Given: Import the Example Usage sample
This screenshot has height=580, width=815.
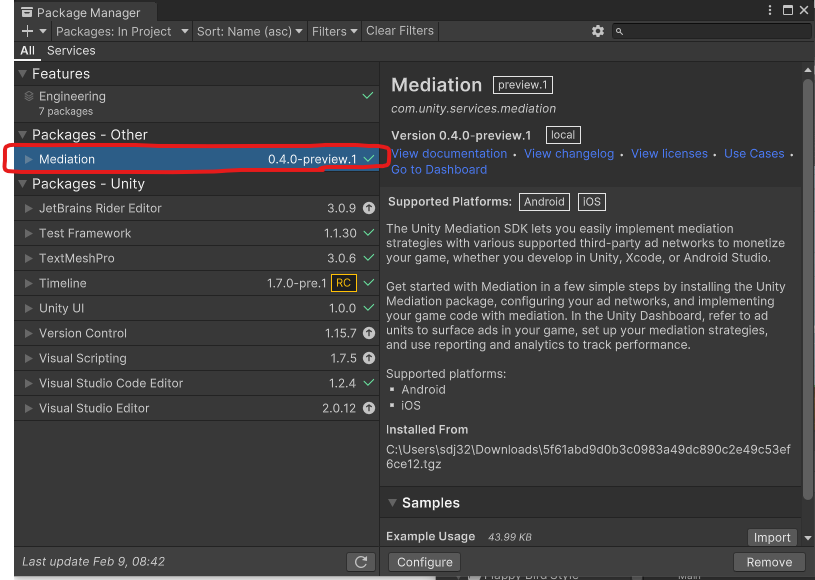Looking at the screenshot, I should (x=772, y=537).
